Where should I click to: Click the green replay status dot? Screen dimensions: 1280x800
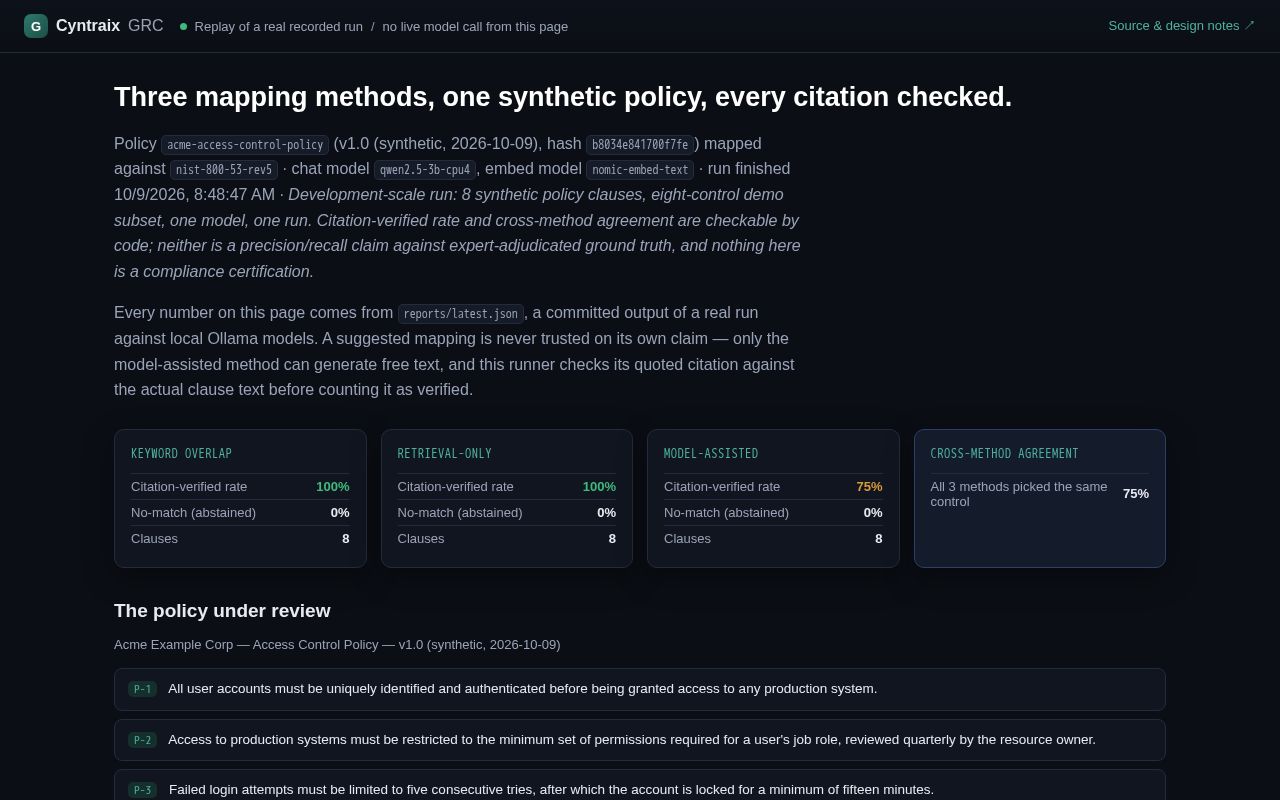[183, 27]
